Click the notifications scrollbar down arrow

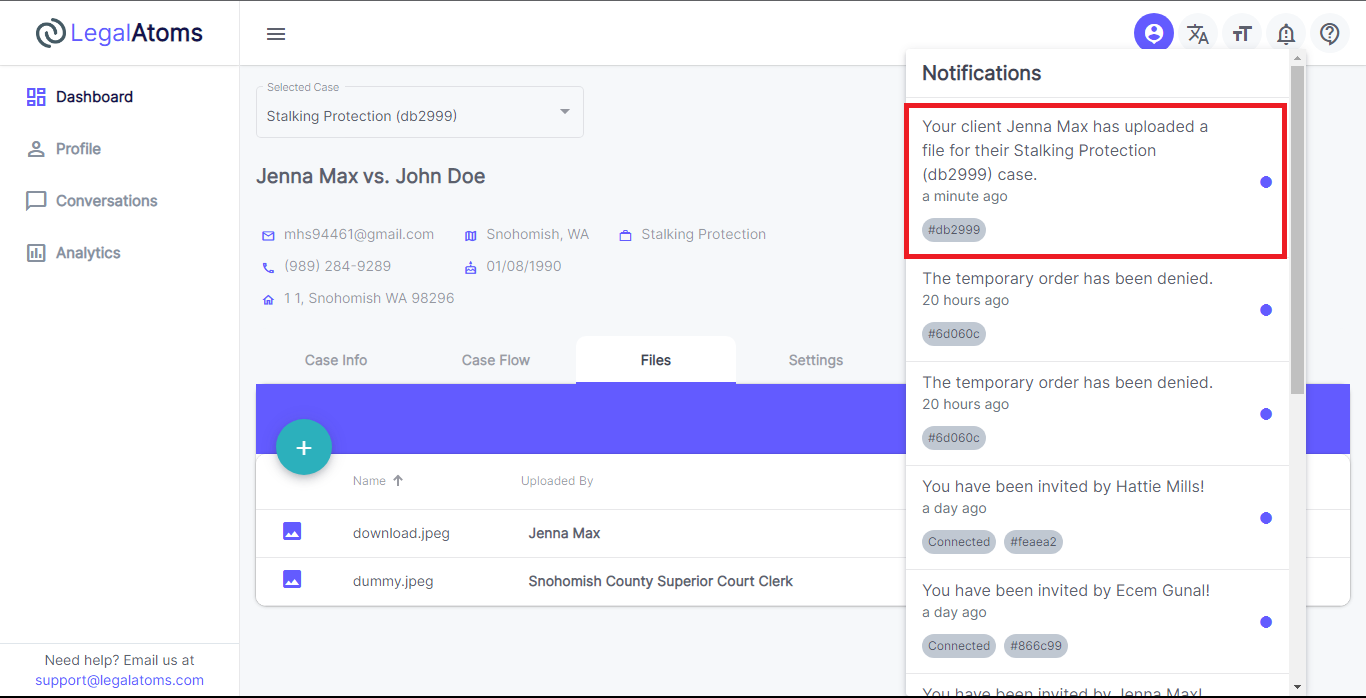[x=1297, y=687]
